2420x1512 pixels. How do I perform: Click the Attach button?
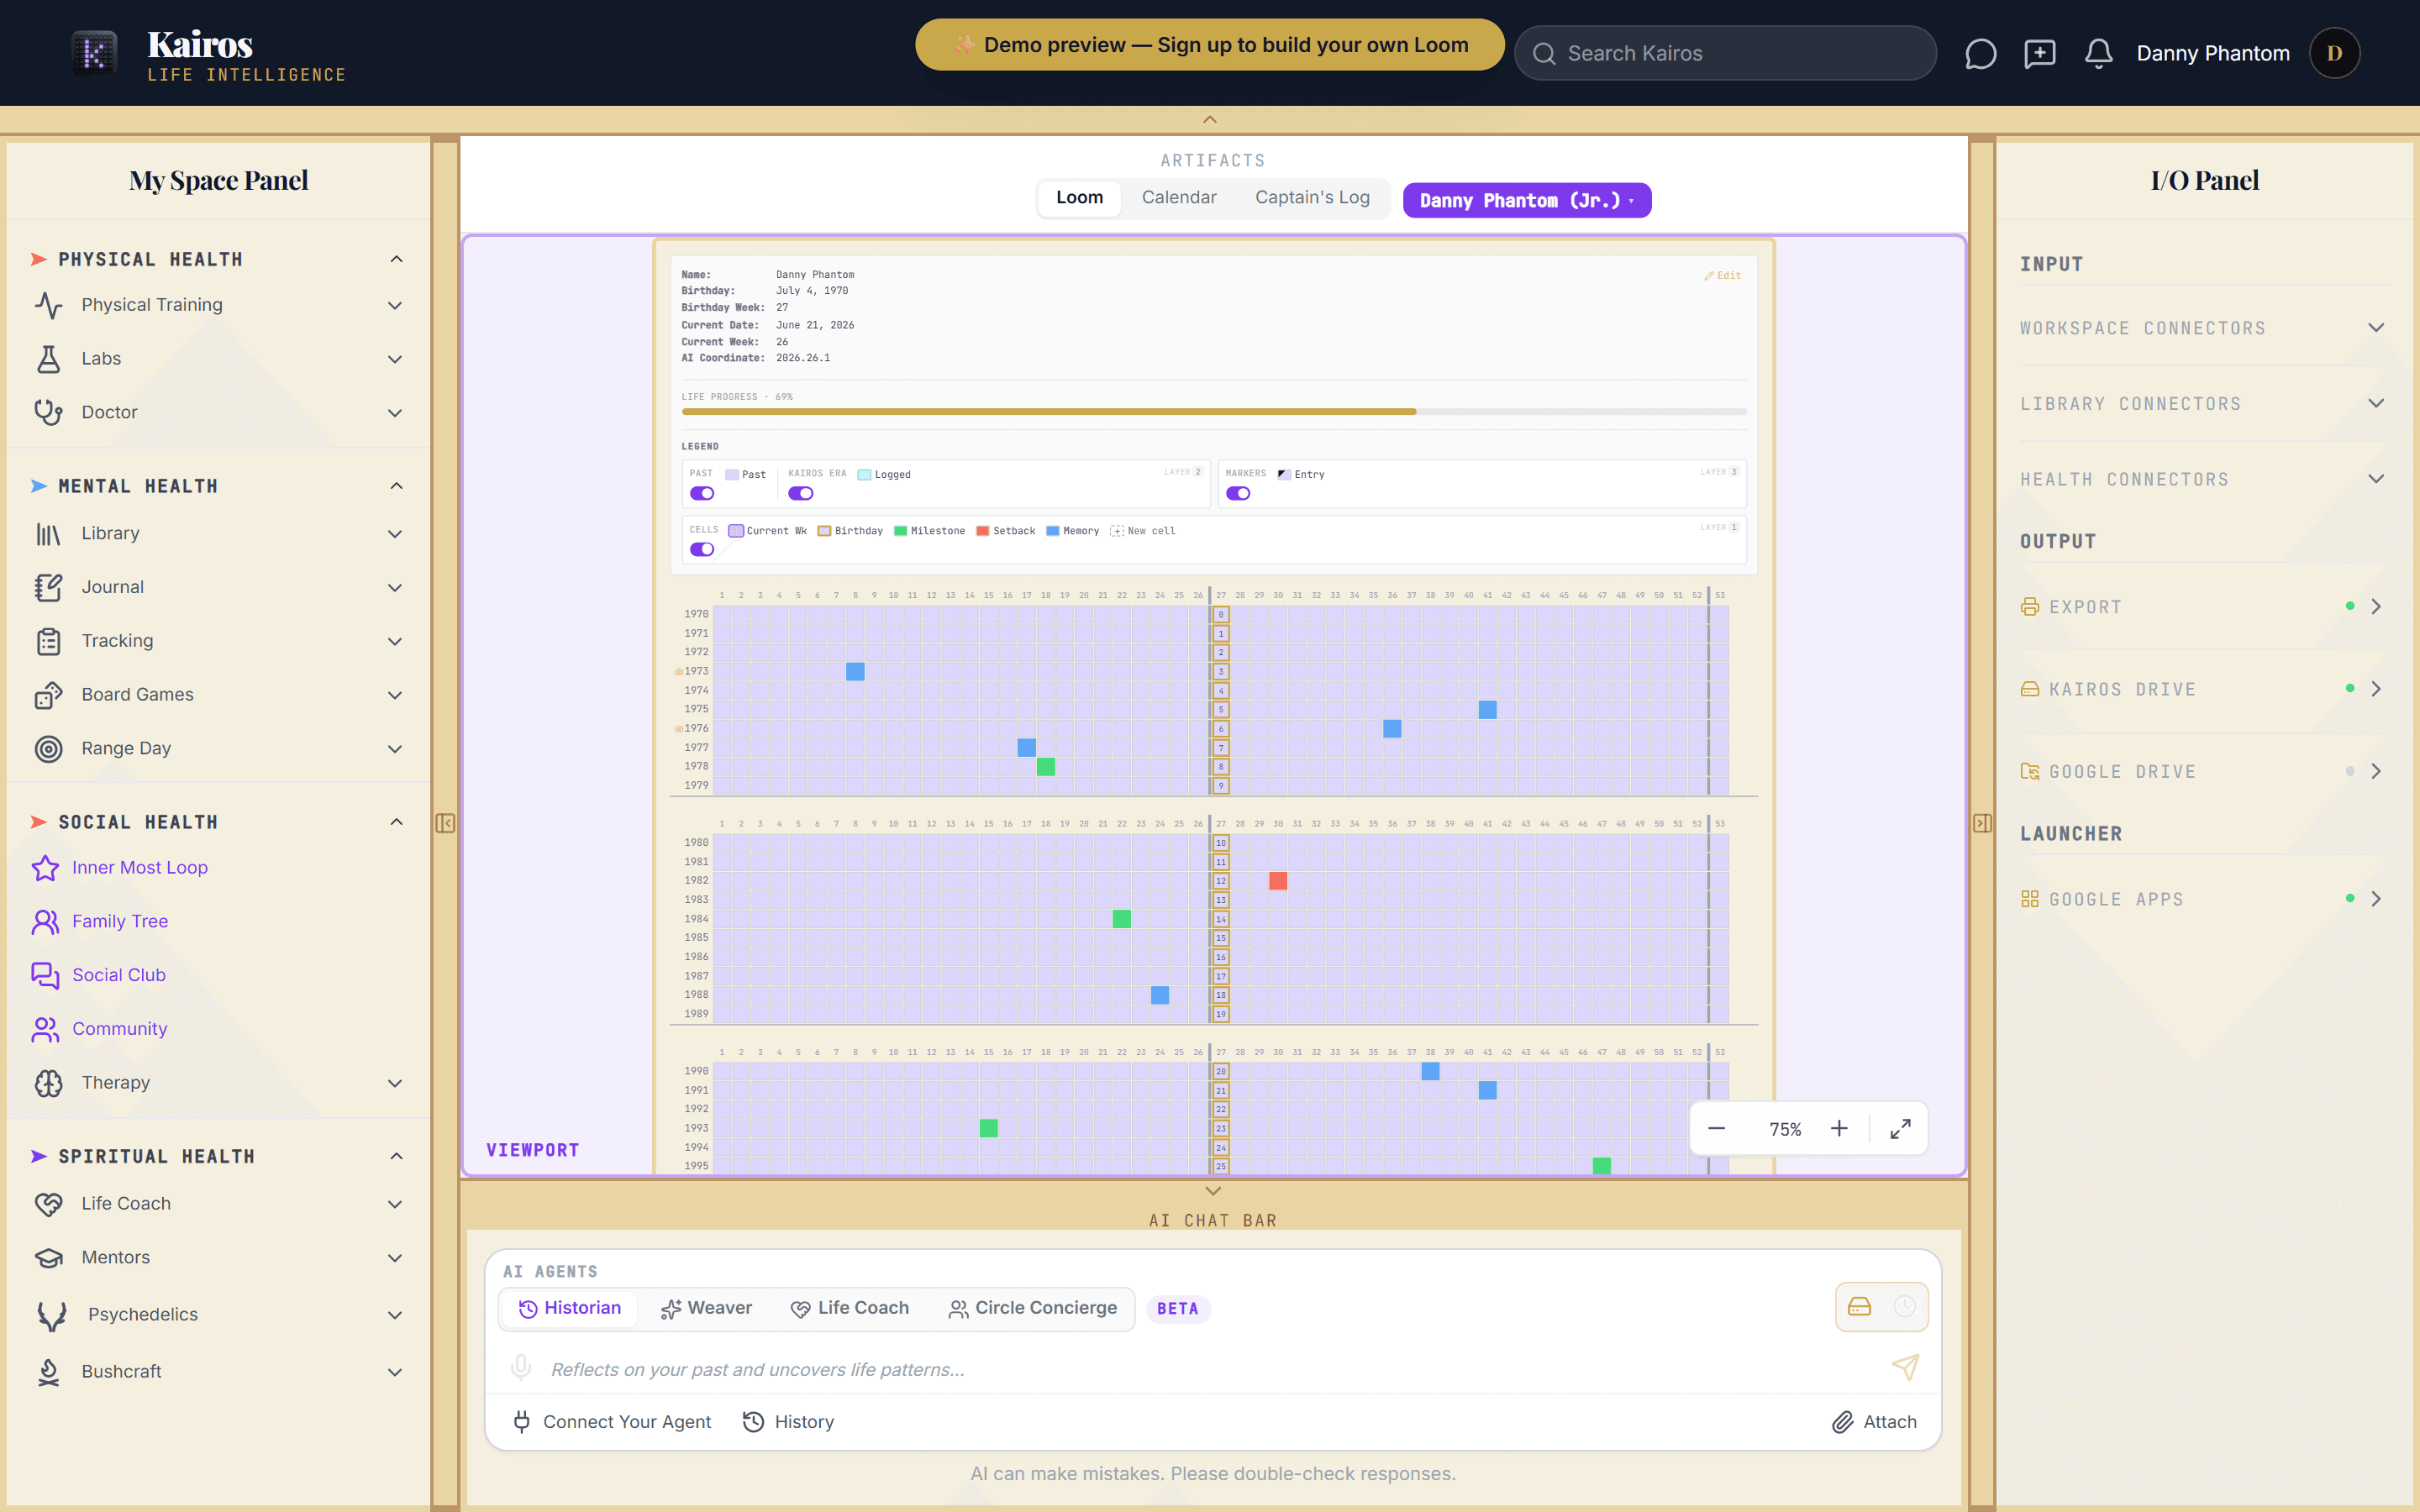tap(1875, 1421)
